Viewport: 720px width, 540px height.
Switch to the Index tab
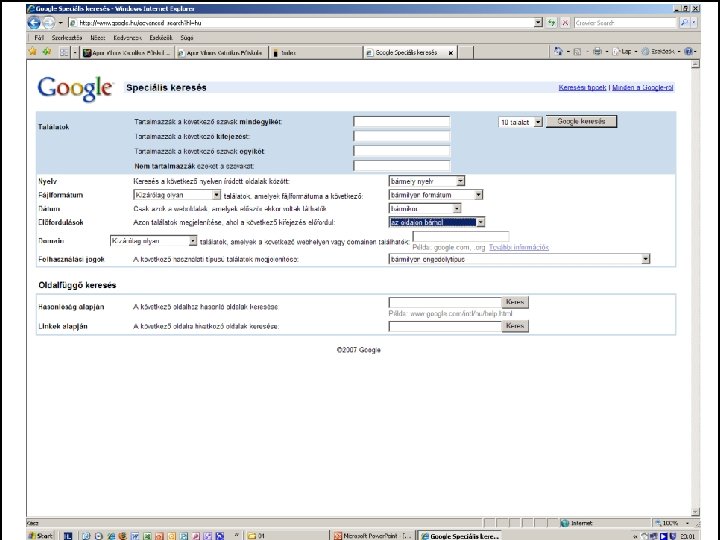point(316,53)
